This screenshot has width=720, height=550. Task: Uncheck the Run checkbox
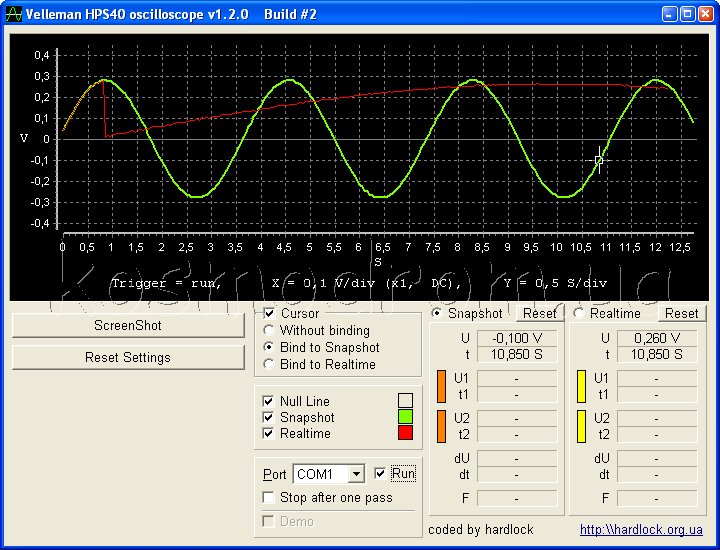click(380, 474)
